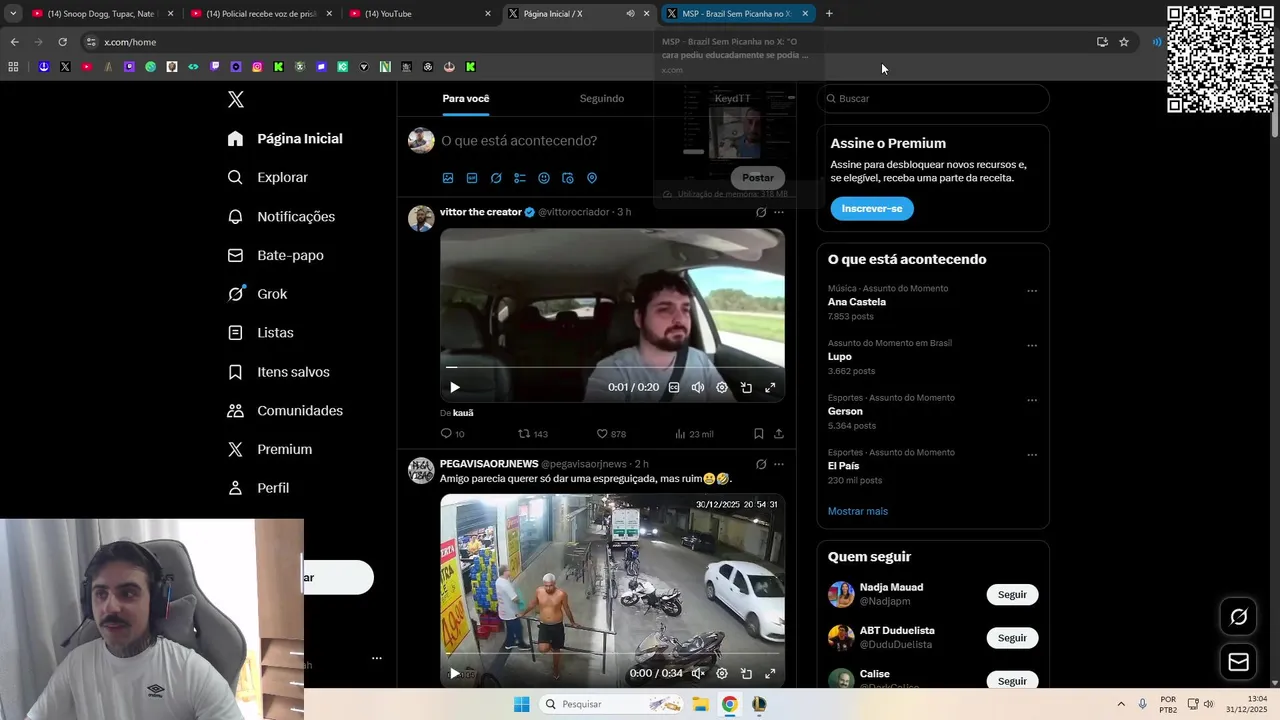
Task: Open Bate-papo messages
Action: (x=275, y=255)
